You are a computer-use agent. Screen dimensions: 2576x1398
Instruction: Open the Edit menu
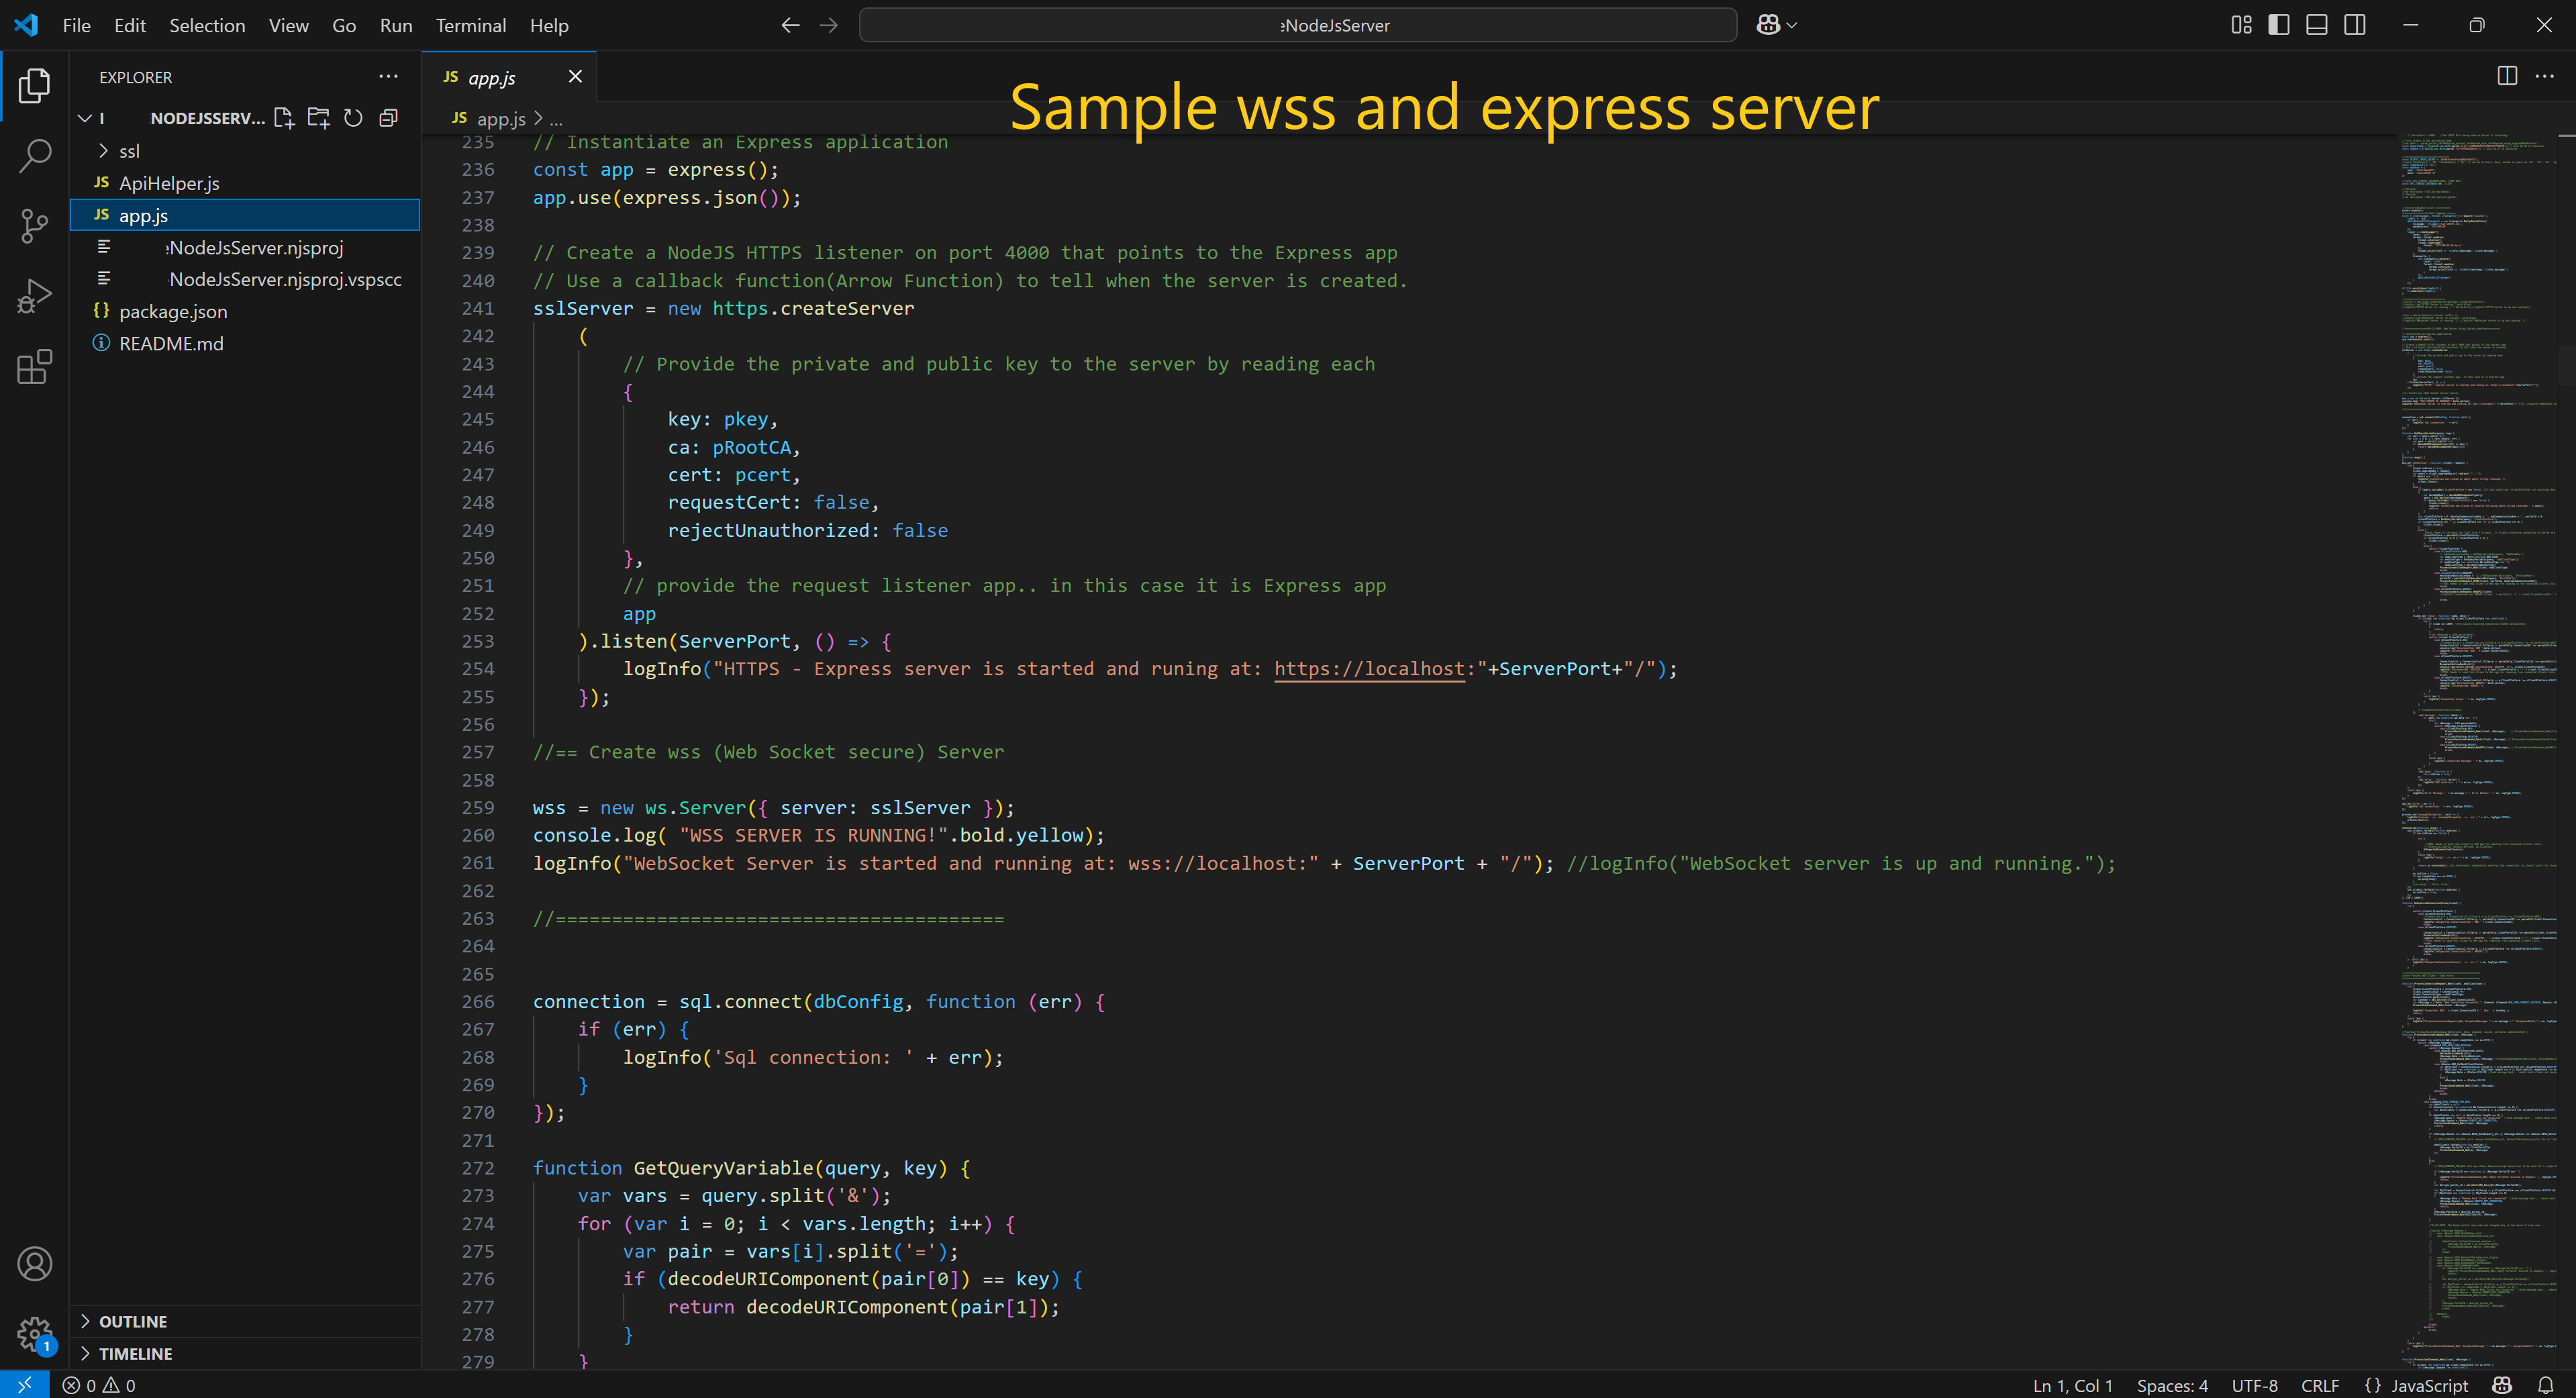[x=130, y=25]
